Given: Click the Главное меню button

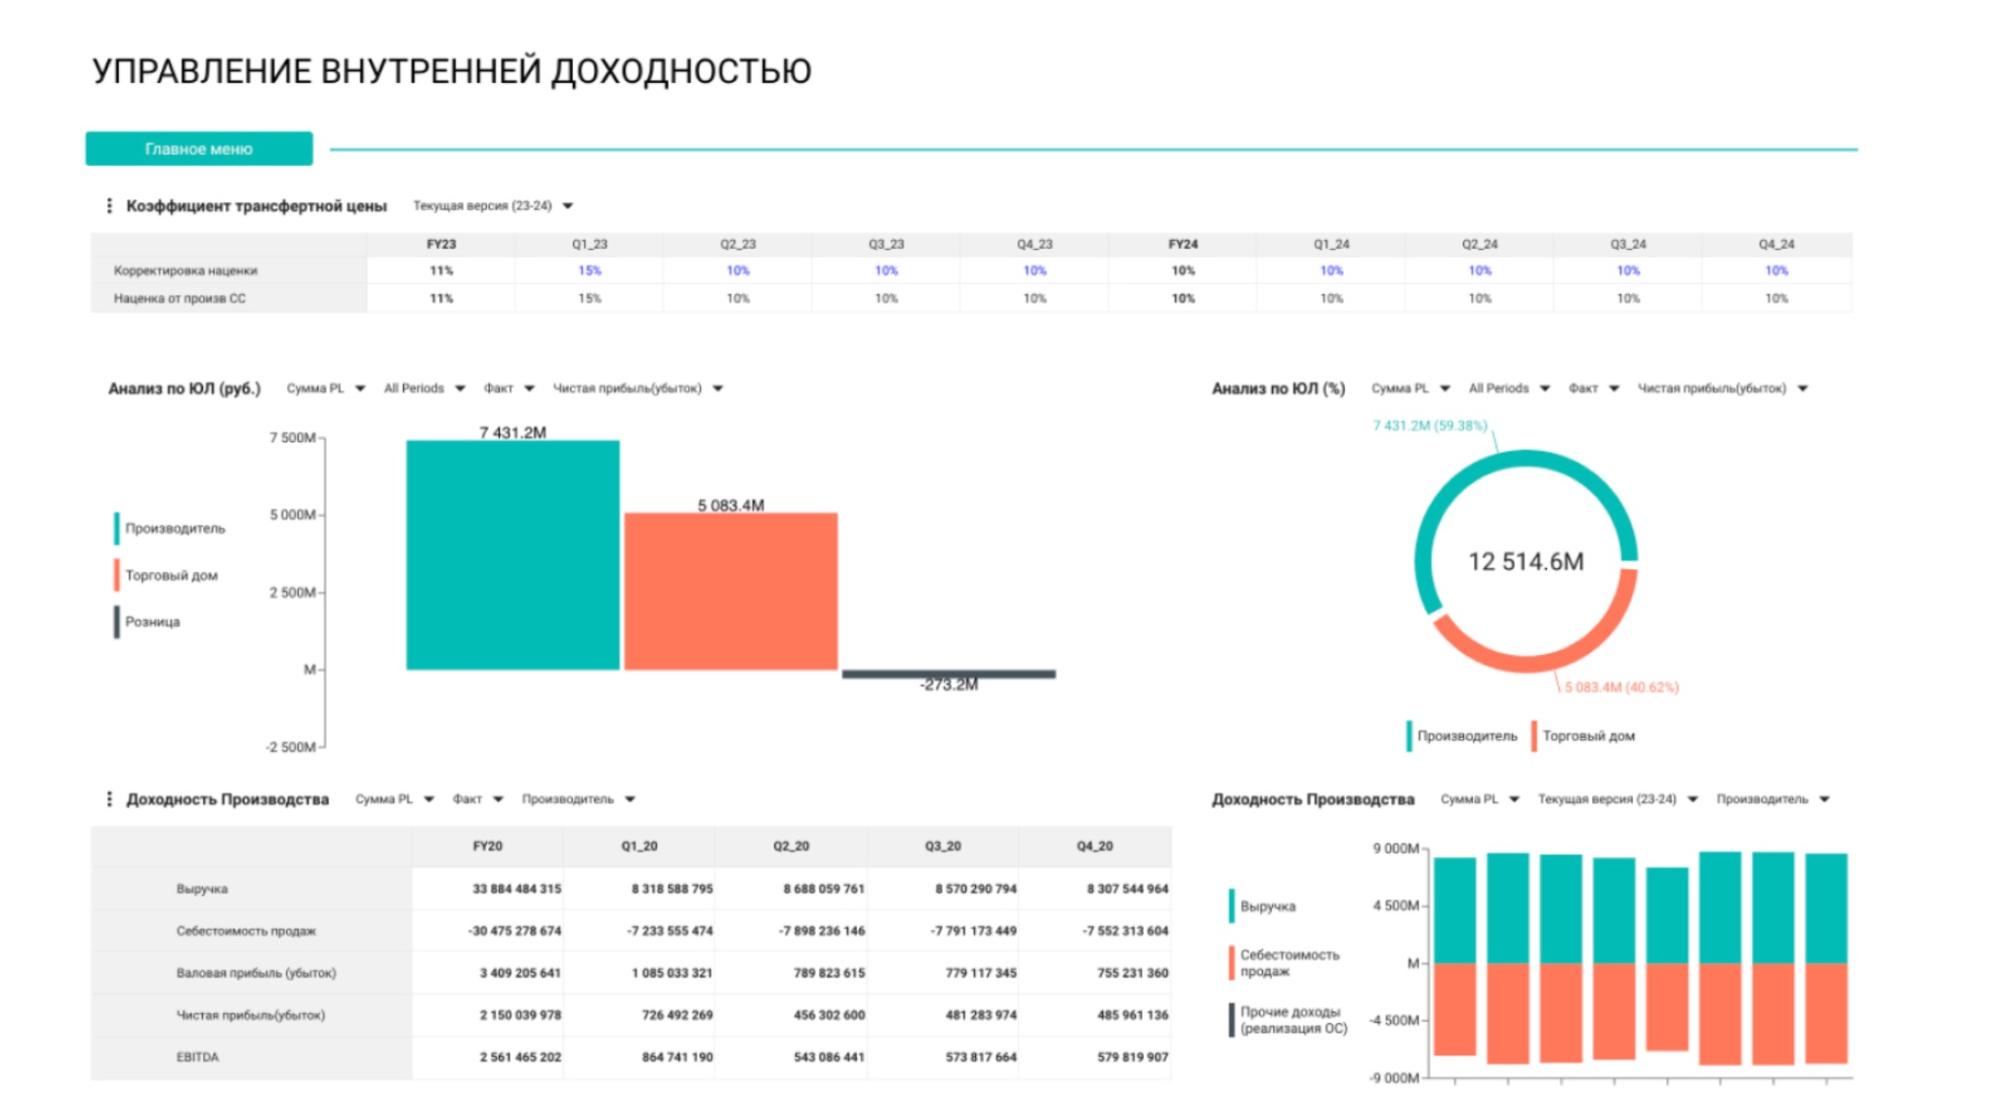Looking at the screenshot, I should pos(199,149).
